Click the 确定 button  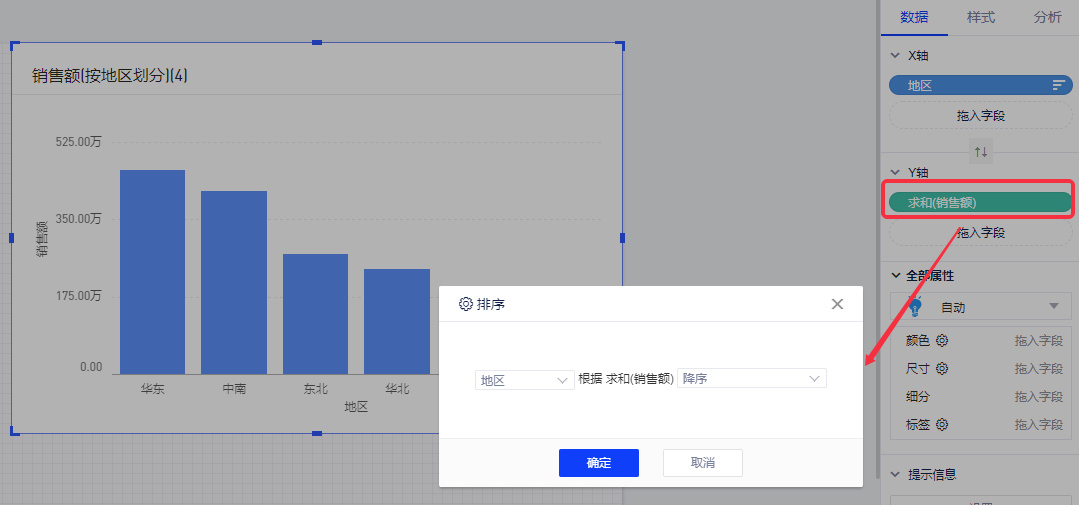[598, 463]
